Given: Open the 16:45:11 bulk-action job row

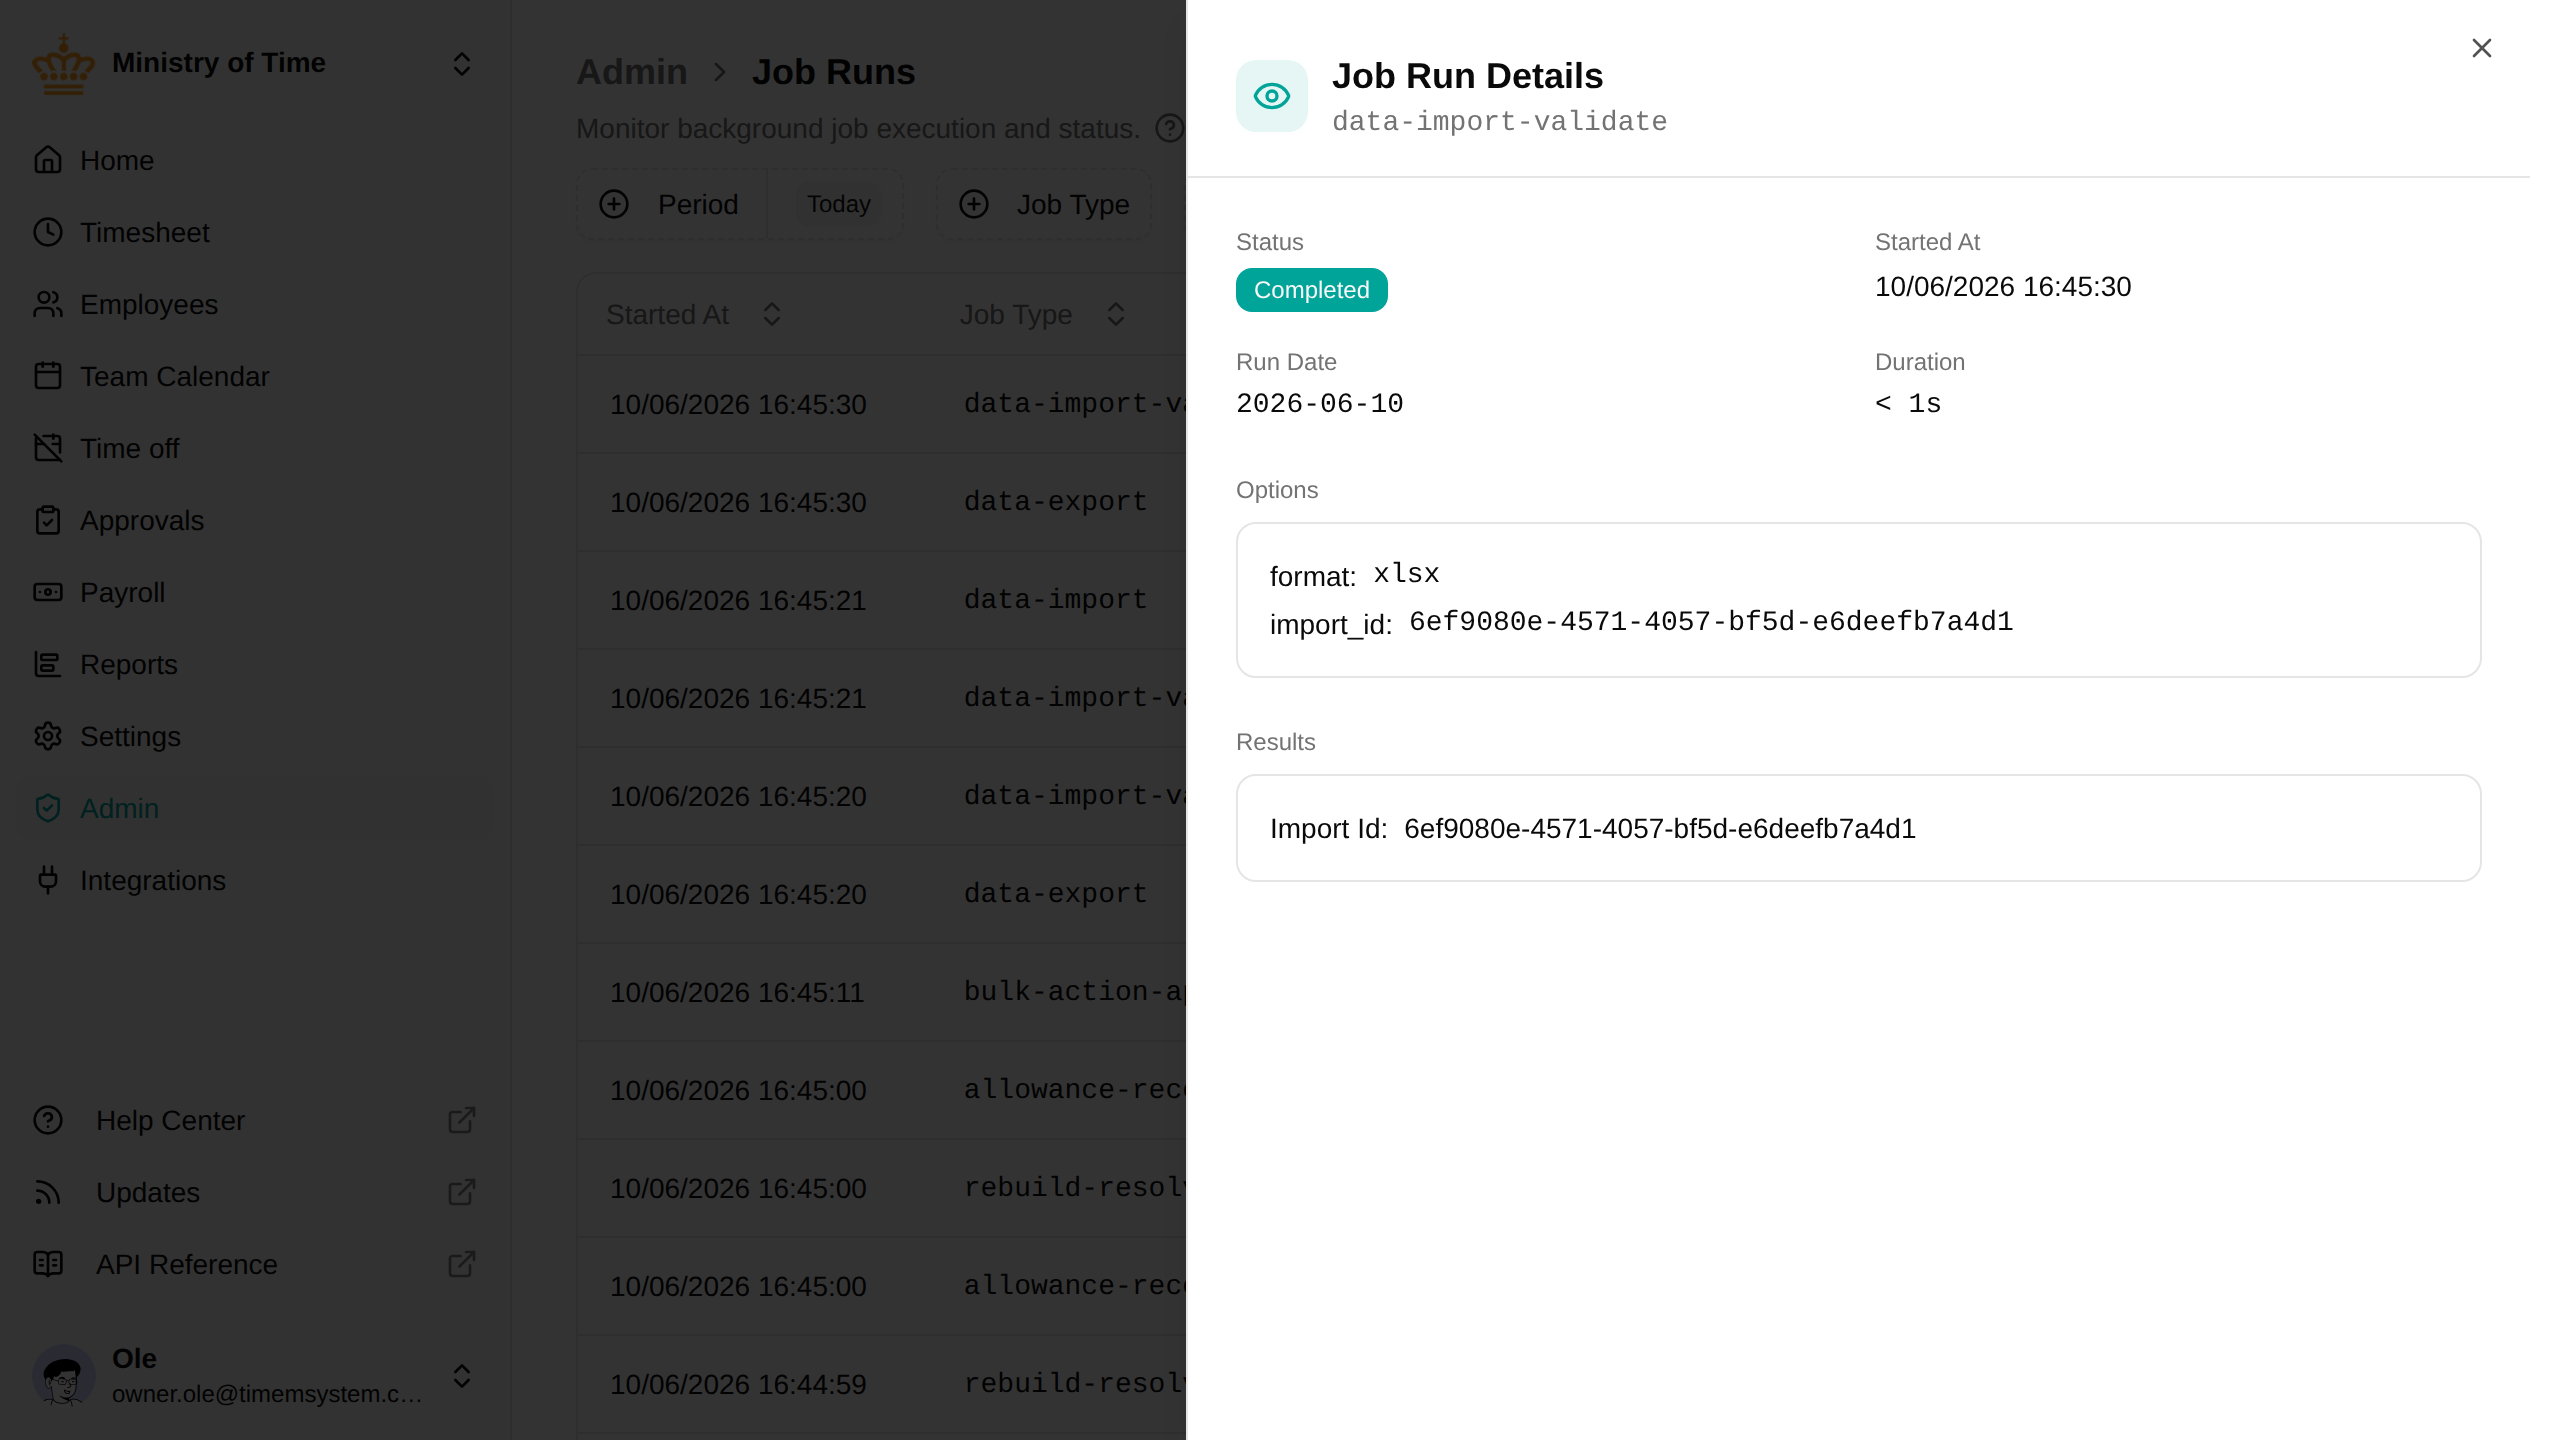Looking at the screenshot, I should coord(882,992).
